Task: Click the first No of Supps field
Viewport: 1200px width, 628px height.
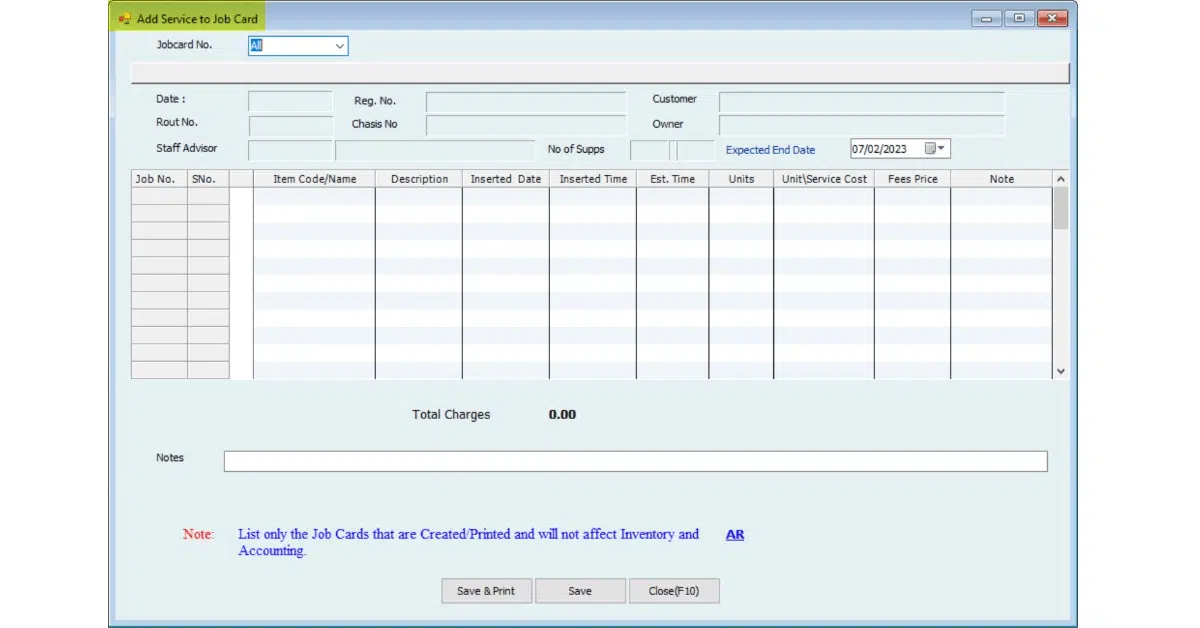Action: coord(650,150)
